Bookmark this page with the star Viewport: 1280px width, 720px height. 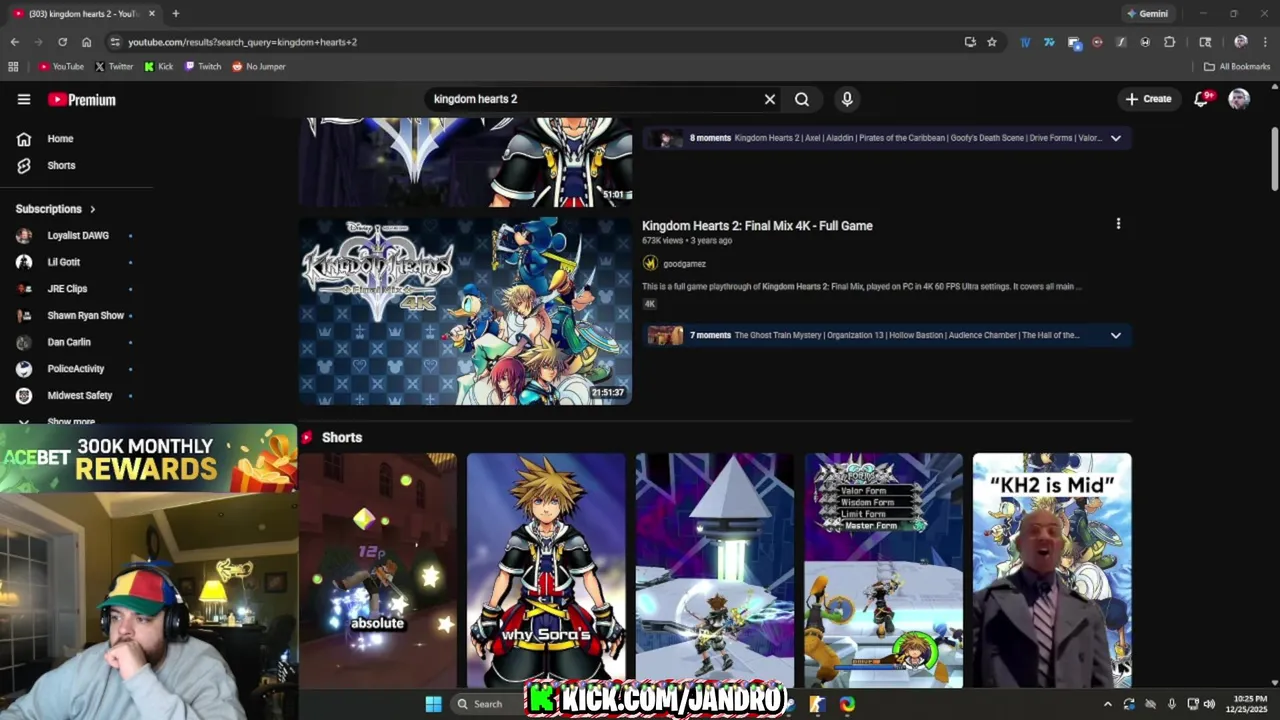tap(992, 42)
